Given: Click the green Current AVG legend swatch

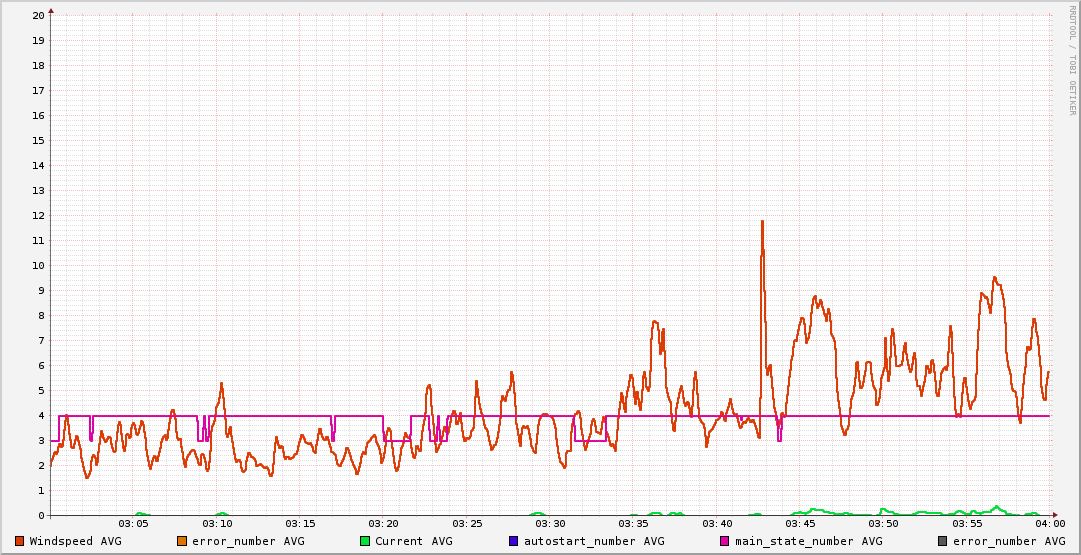Looking at the screenshot, I should click(365, 541).
